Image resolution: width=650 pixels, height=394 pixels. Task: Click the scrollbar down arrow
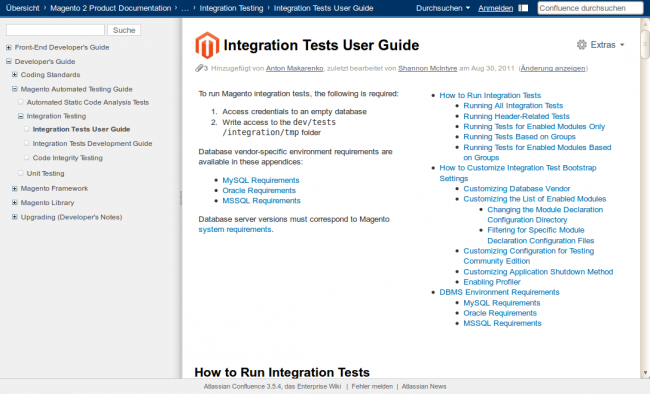645,373
